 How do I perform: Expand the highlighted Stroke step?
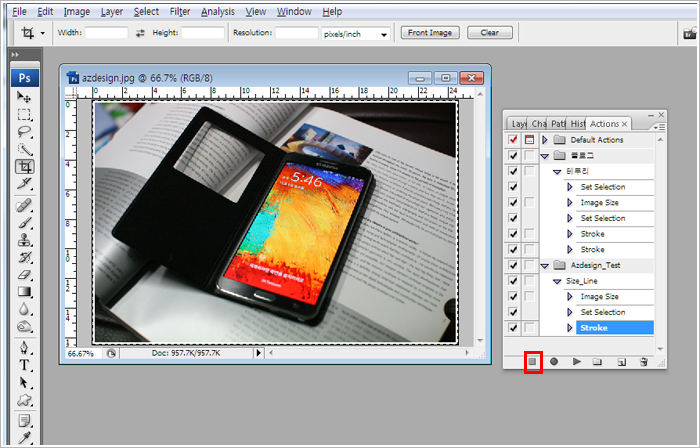(x=570, y=328)
